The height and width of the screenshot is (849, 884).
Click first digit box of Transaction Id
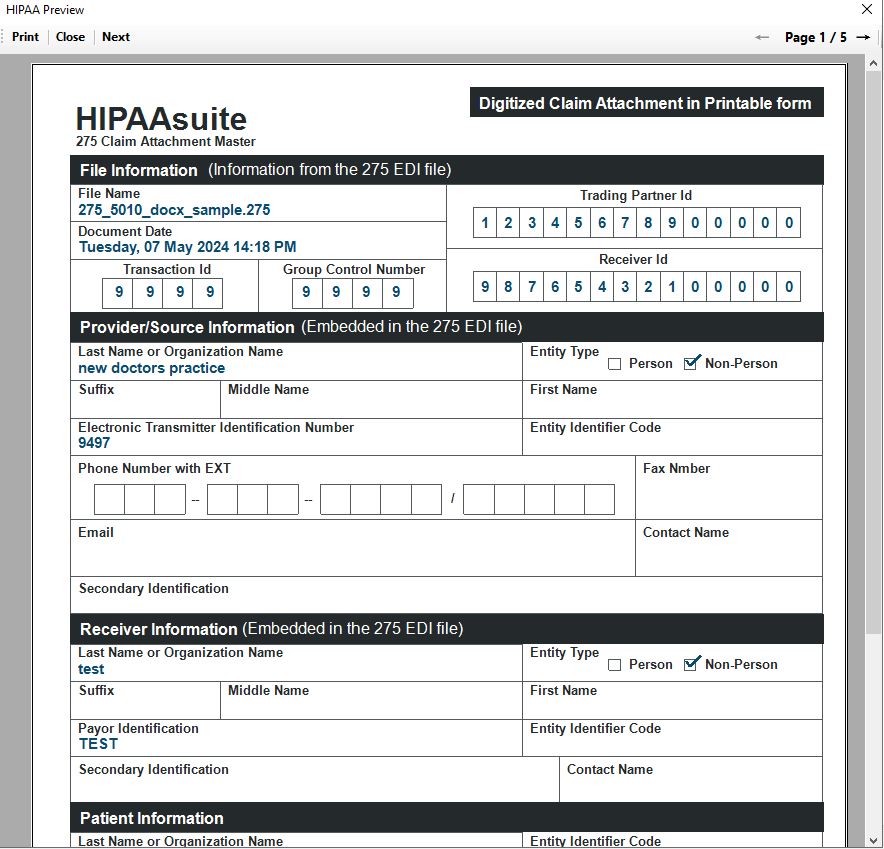118,293
